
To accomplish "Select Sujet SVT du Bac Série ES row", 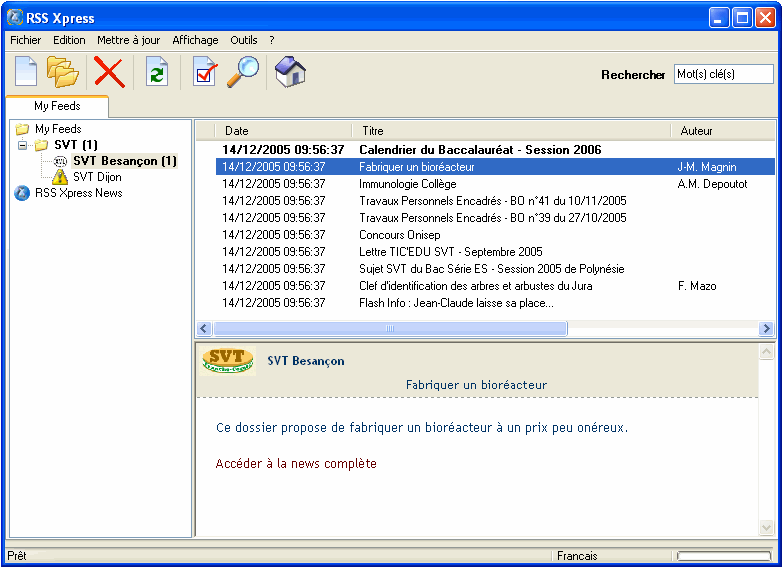I will pos(495,269).
